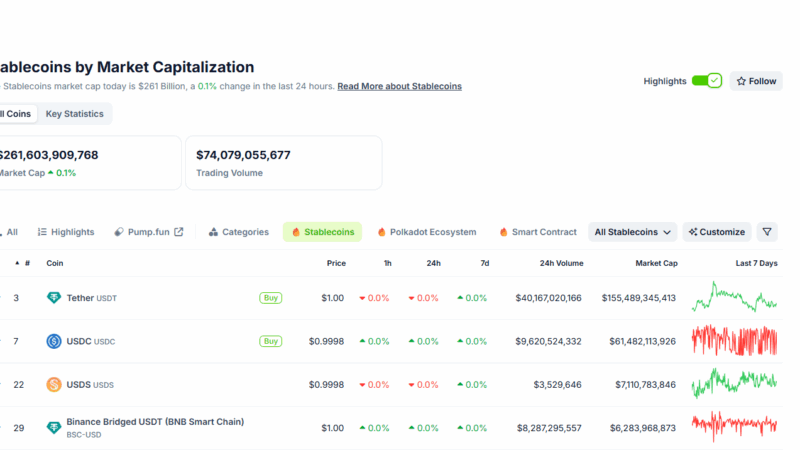
Task: Click Binance Bridged USDT 7-day sparkline
Action: pos(734,426)
